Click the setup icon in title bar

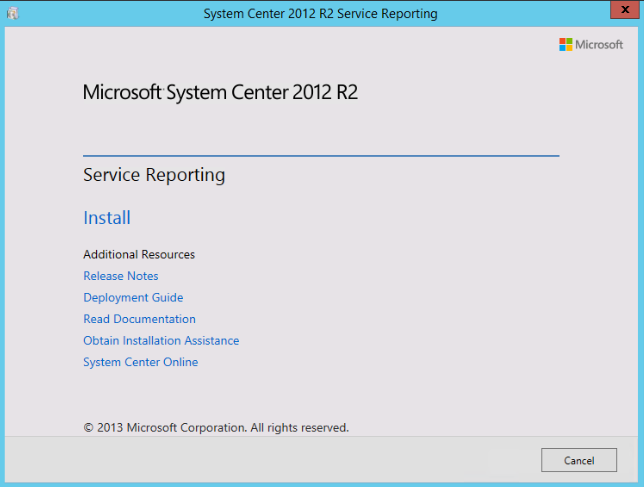tap(13, 13)
